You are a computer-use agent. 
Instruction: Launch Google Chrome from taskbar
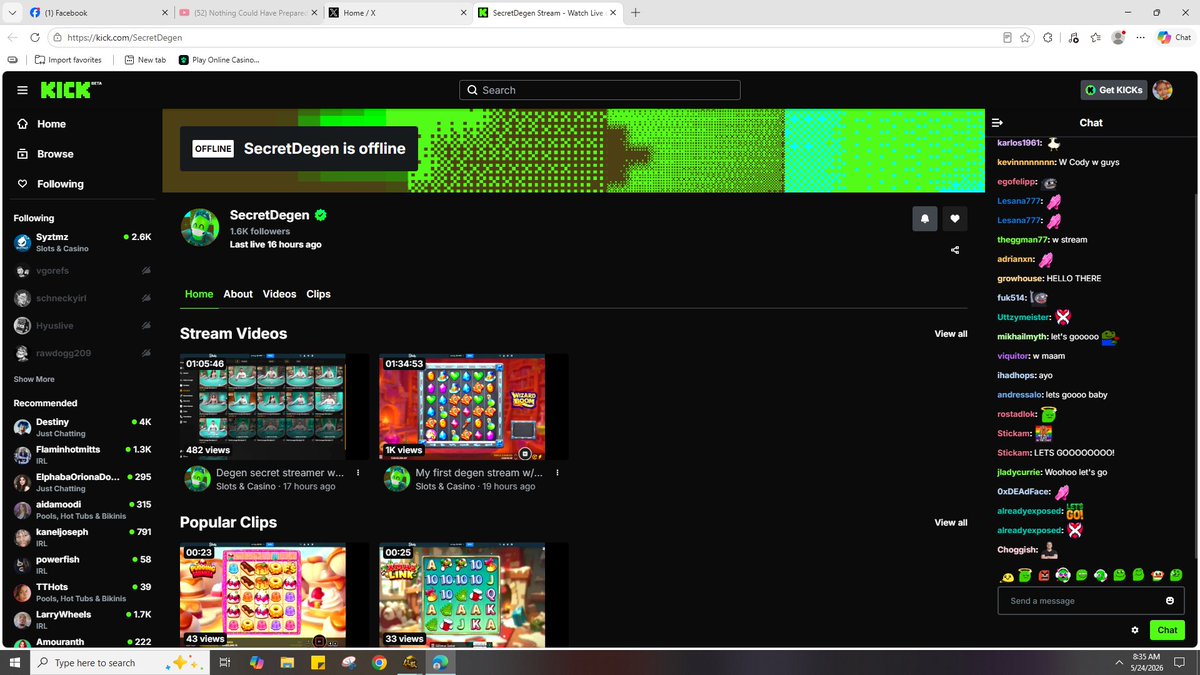click(379, 662)
